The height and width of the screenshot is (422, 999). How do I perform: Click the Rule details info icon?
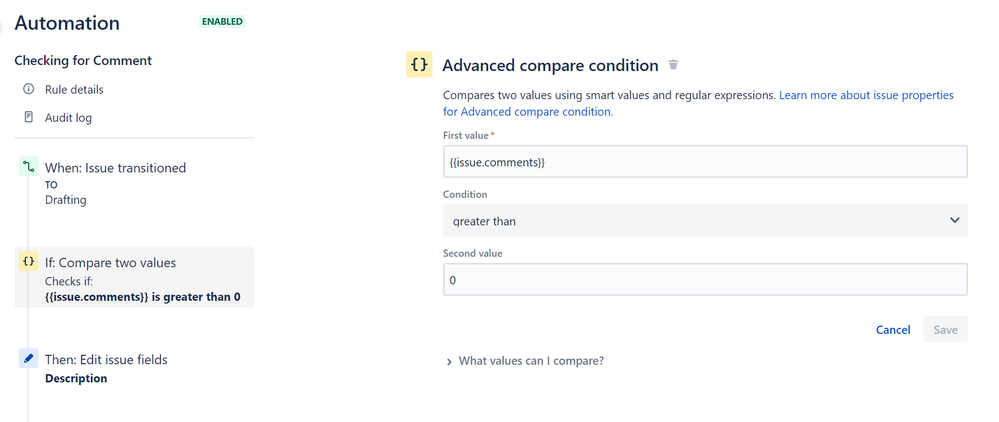[x=28, y=90]
